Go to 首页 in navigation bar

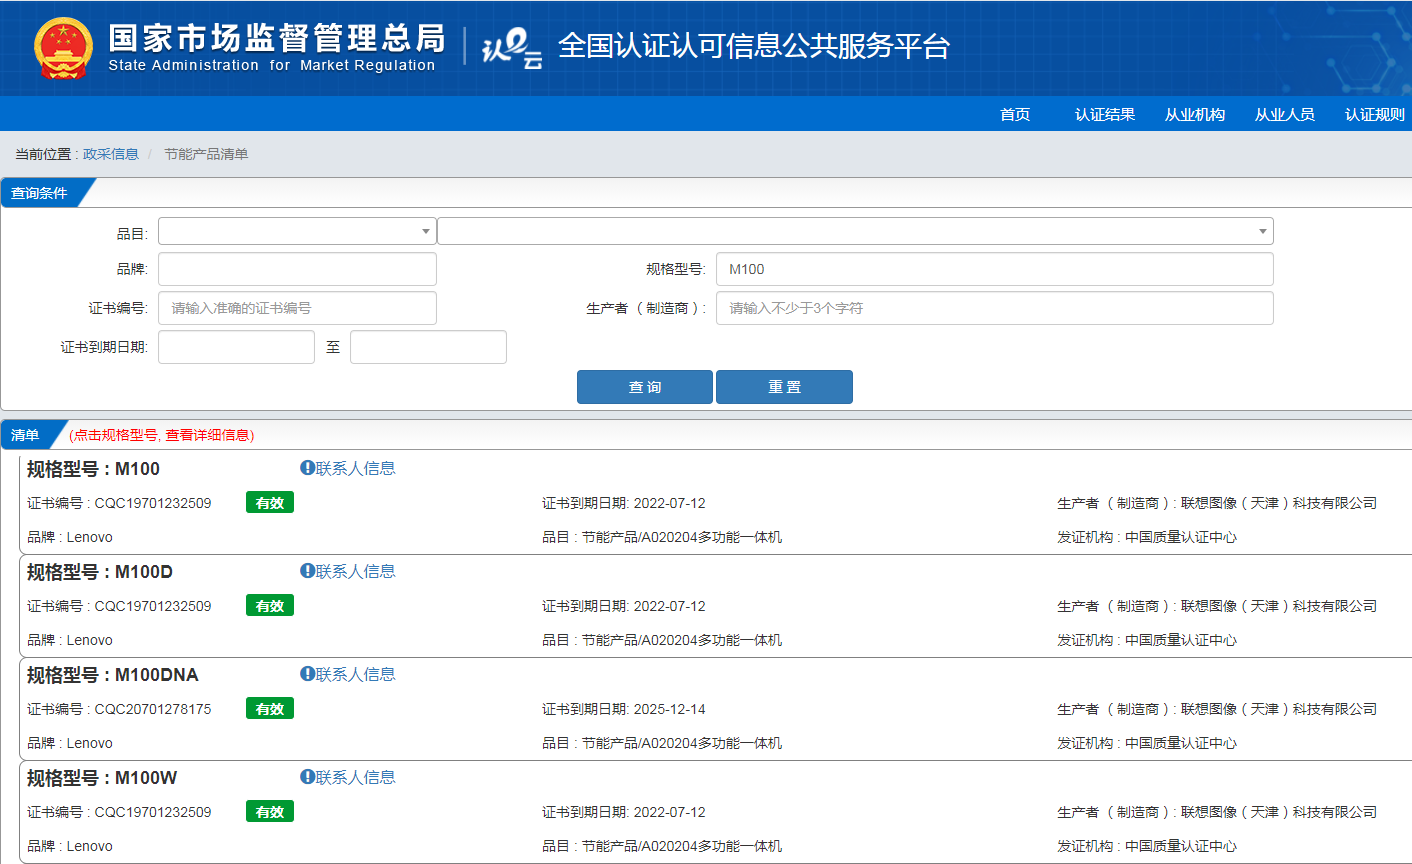[x=1015, y=114]
